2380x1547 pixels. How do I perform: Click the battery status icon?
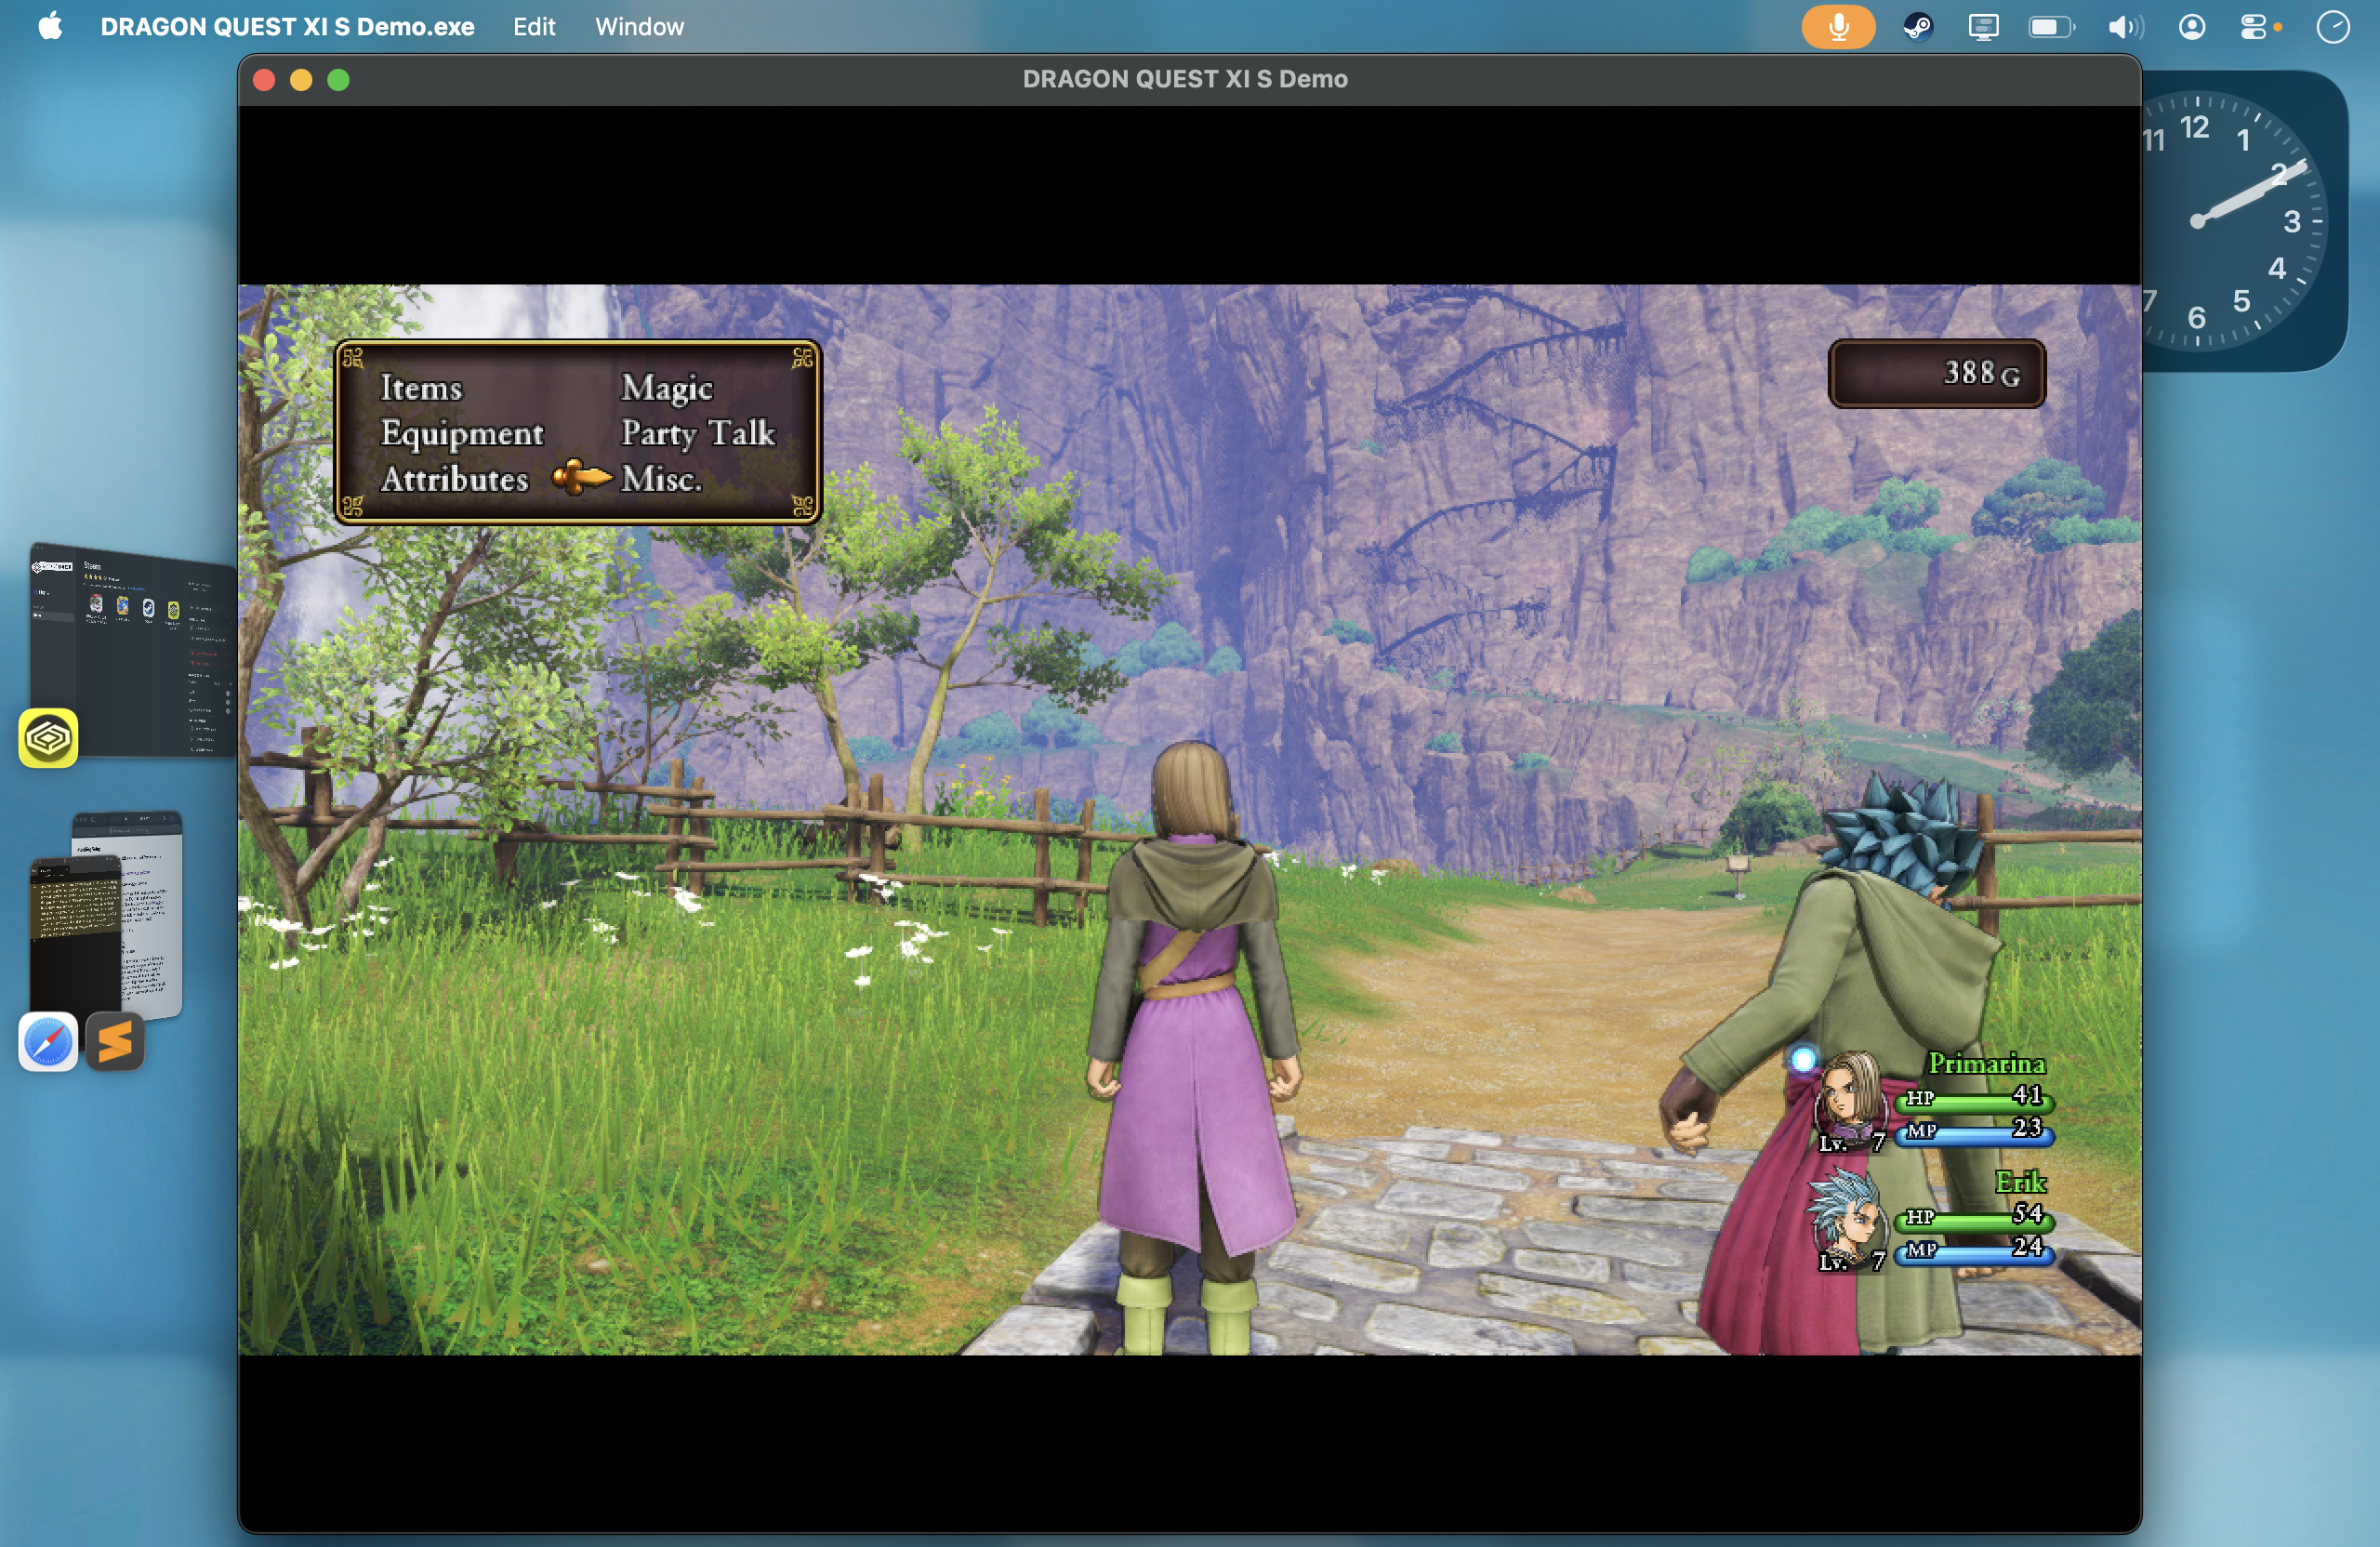[2050, 27]
